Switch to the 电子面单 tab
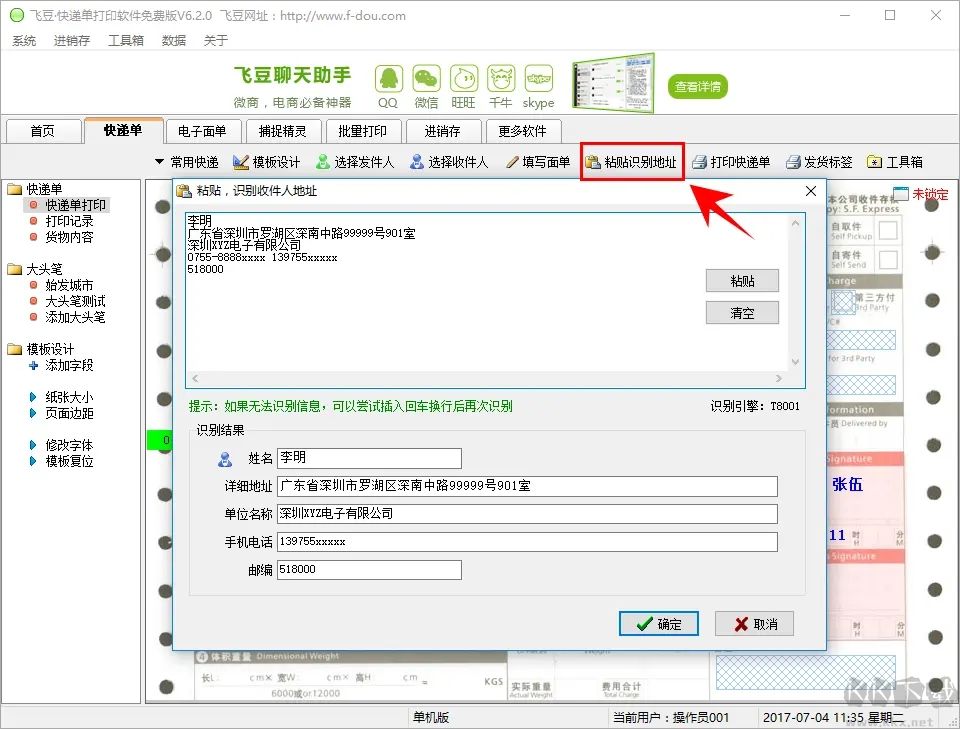 [202, 131]
